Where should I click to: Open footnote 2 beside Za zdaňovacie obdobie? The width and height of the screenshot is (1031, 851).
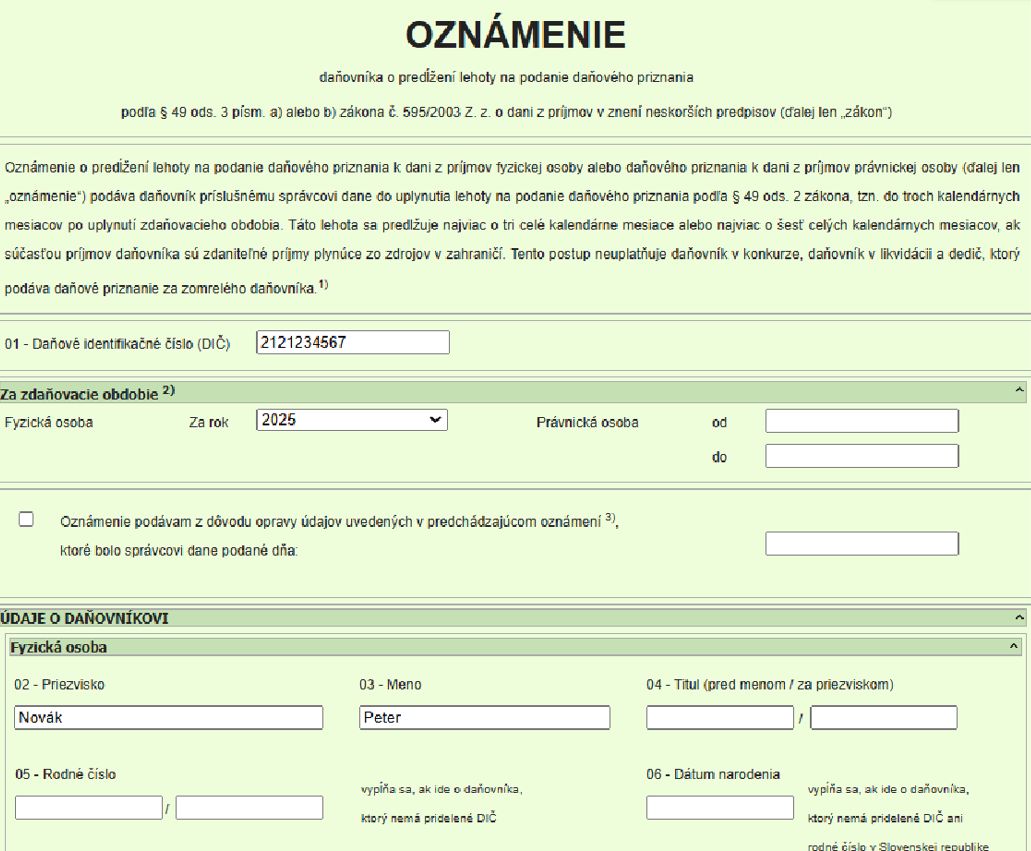coord(169,391)
